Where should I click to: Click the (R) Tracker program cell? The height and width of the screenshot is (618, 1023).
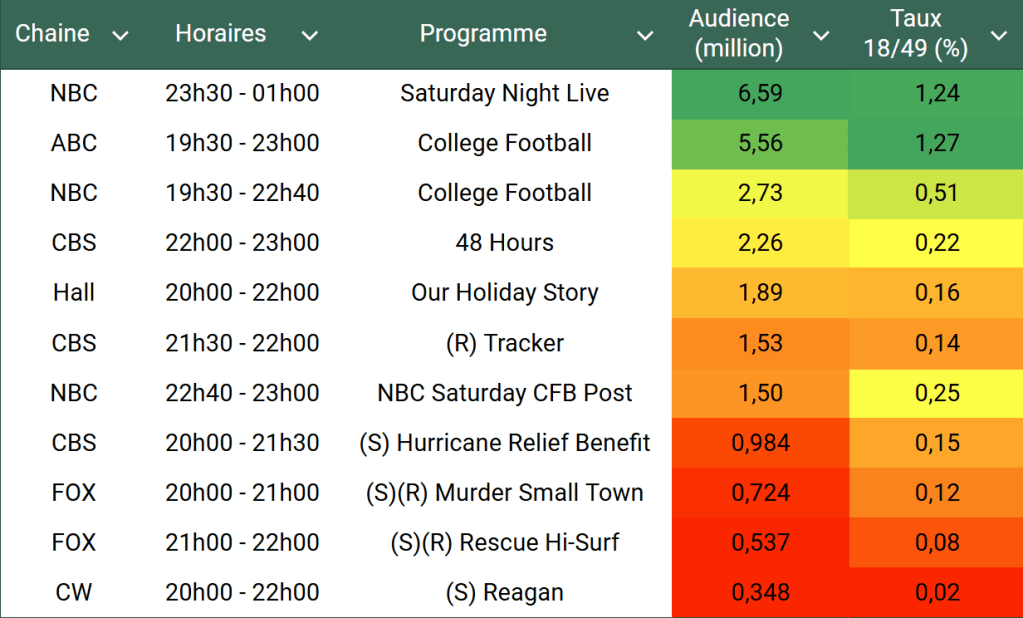(x=504, y=343)
